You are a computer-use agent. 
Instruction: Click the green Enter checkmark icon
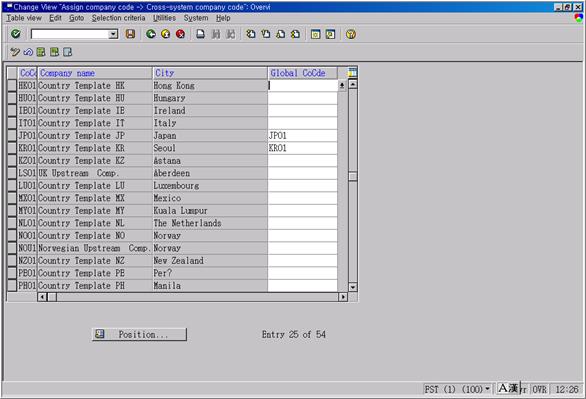(16, 34)
